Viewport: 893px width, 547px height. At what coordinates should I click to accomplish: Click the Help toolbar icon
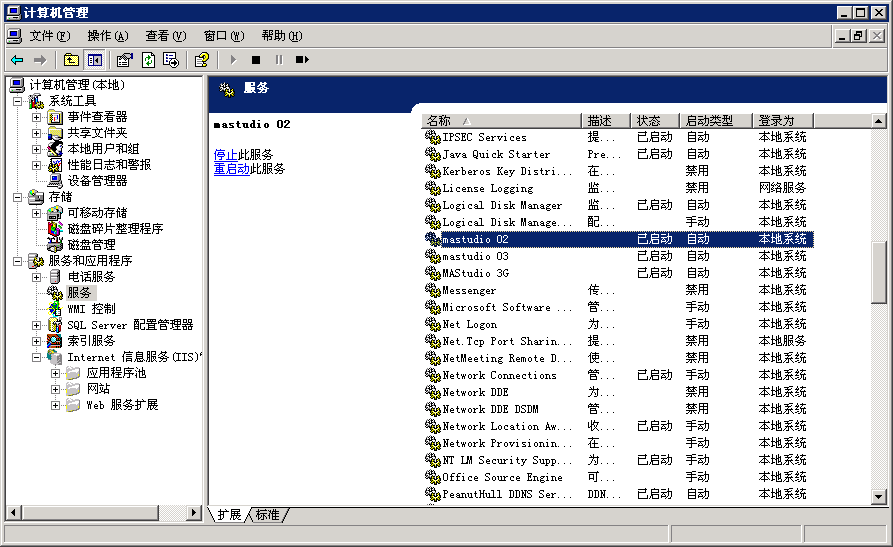[202, 60]
